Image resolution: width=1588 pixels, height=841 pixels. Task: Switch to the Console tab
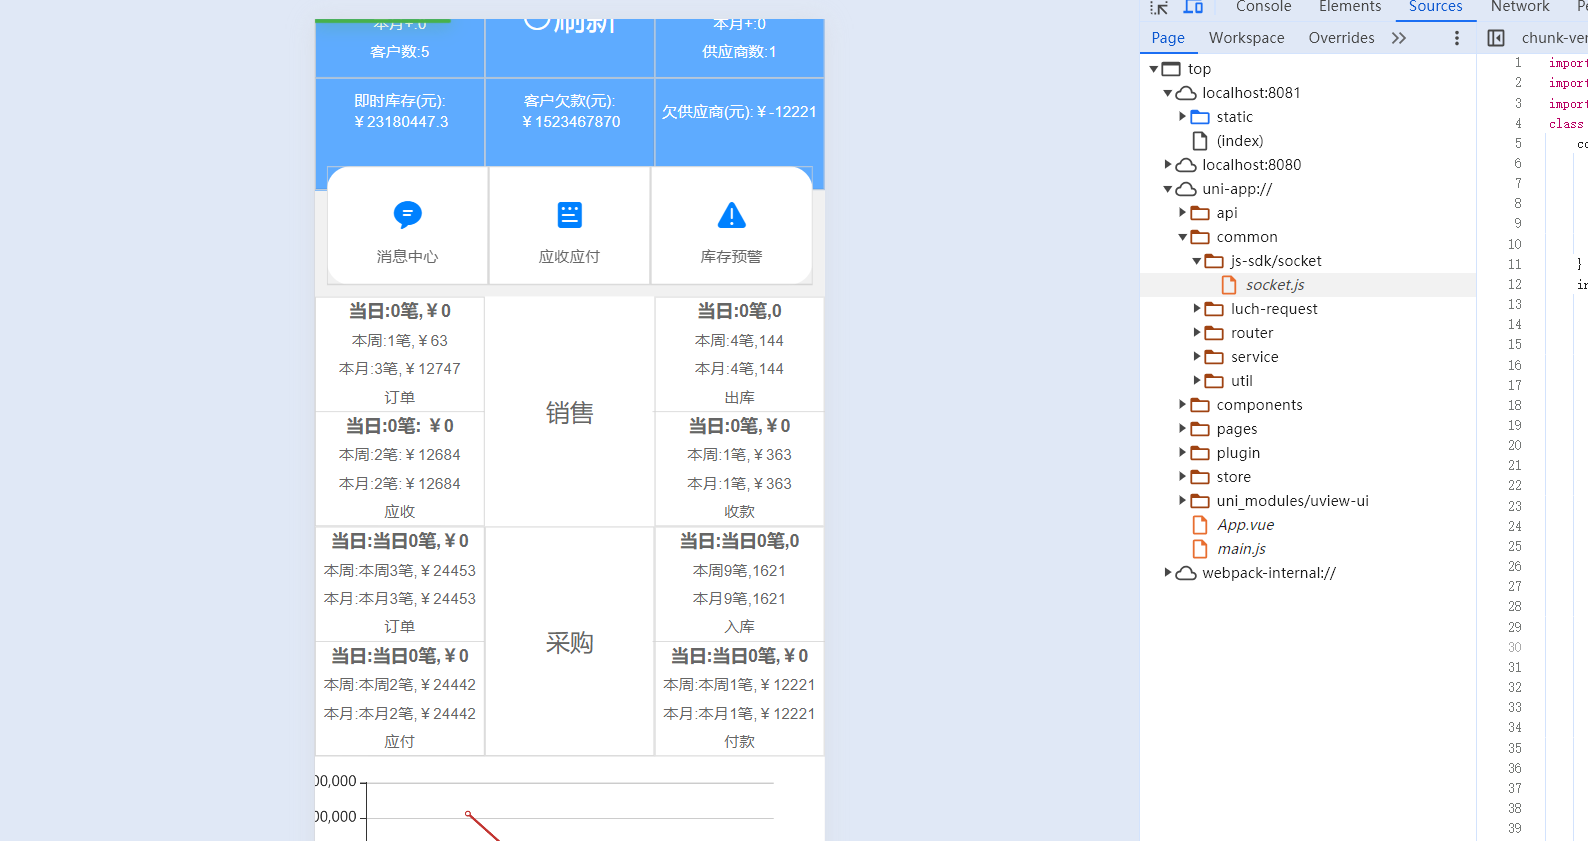tap(1263, 7)
